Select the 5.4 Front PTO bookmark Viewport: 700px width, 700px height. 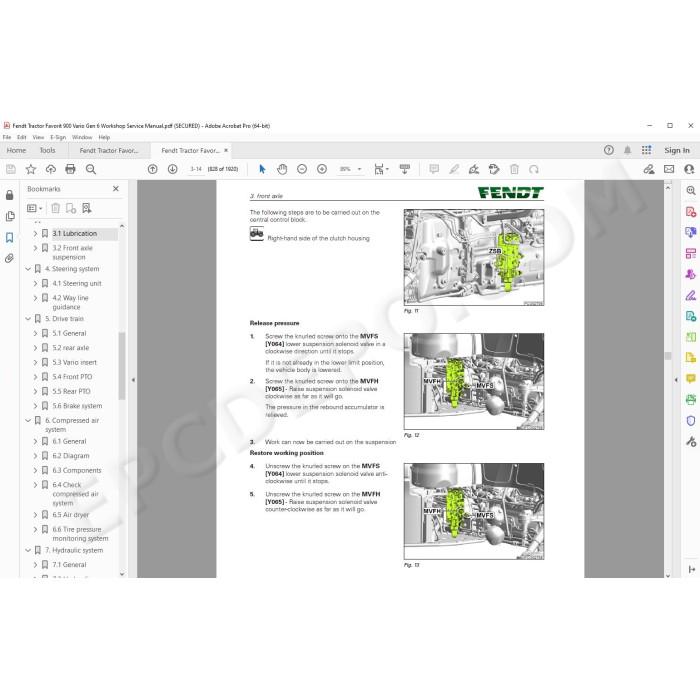coord(72,377)
